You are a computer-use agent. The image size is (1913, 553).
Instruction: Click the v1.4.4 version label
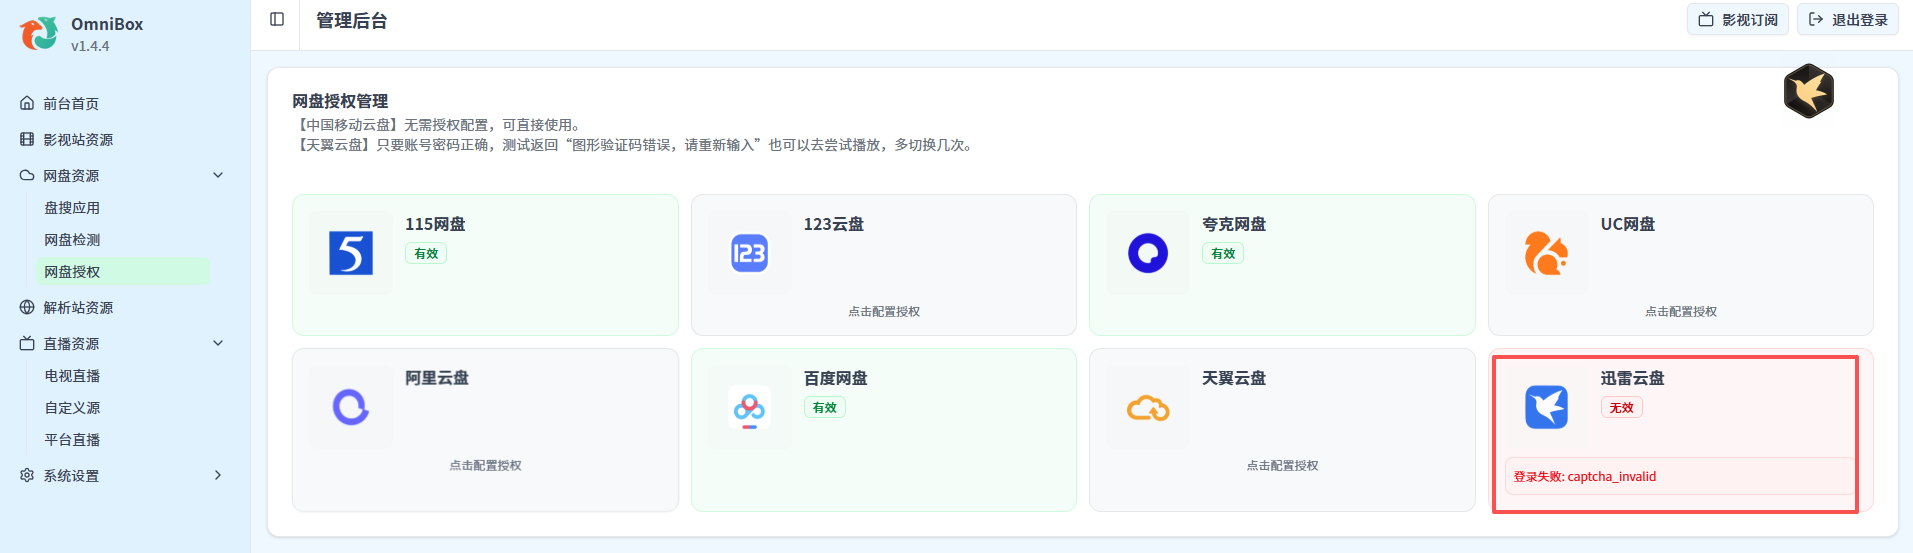tap(90, 46)
